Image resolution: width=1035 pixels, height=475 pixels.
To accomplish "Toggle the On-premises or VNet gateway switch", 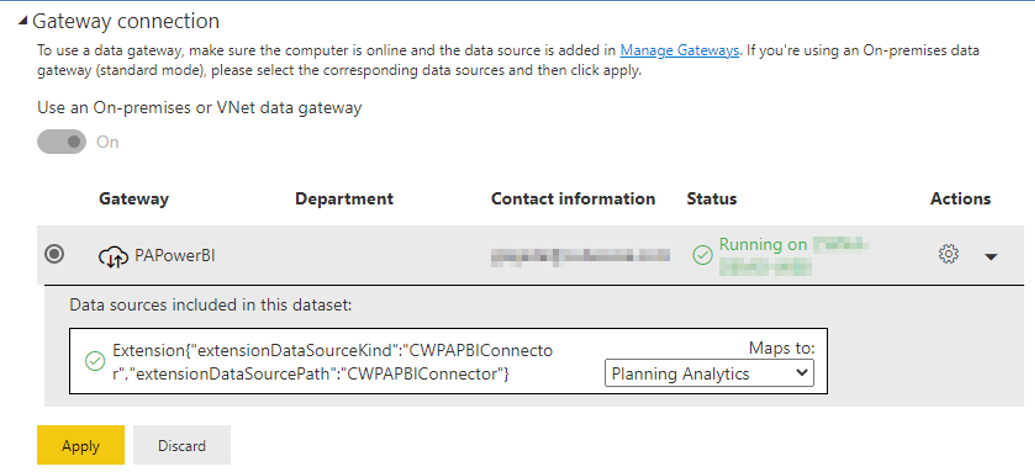I will (61, 142).
